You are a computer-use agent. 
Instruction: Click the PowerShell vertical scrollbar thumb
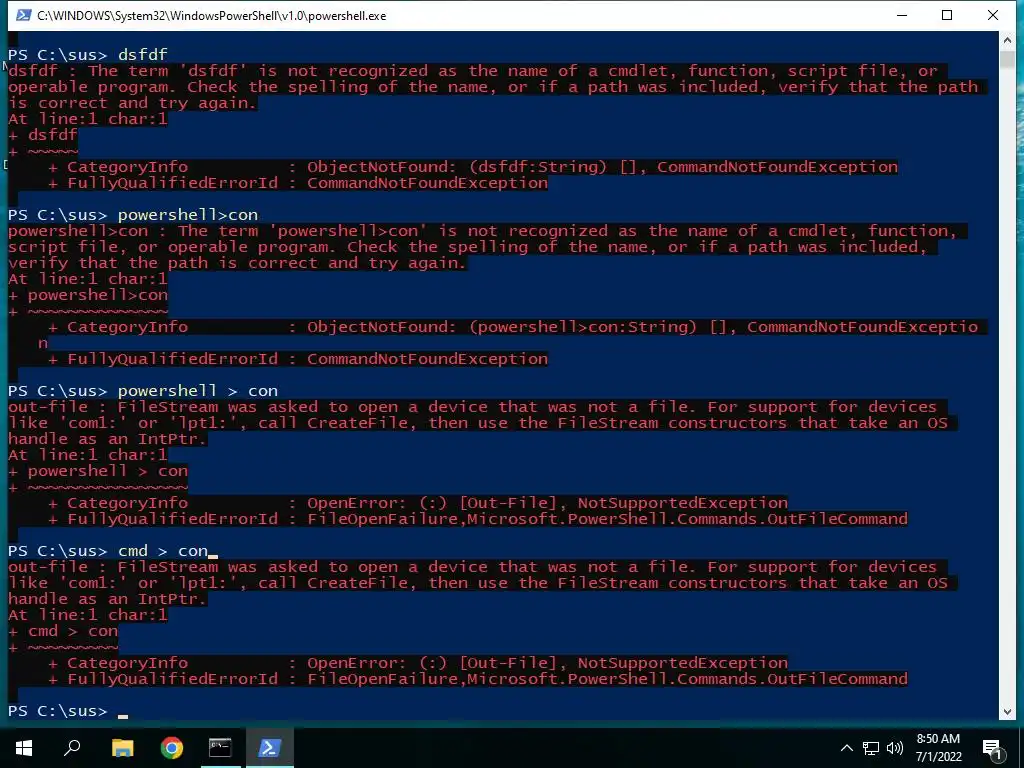pyautogui.click(x=1006, y=59)
